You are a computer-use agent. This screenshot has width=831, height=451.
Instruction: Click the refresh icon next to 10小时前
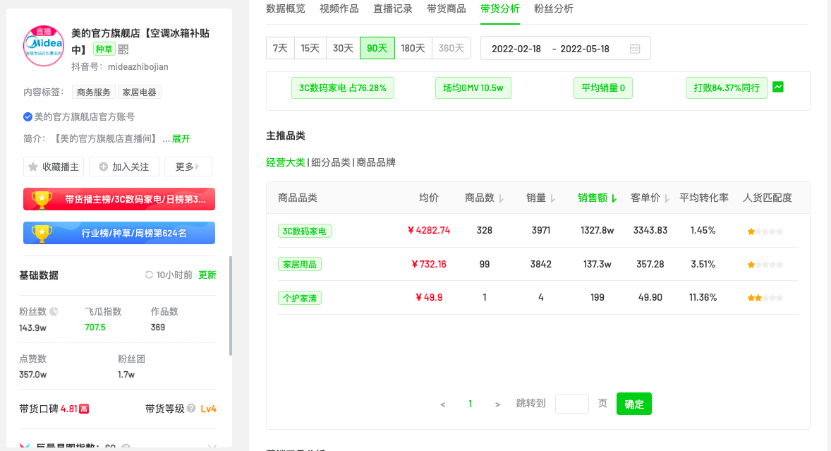point(149,275)
